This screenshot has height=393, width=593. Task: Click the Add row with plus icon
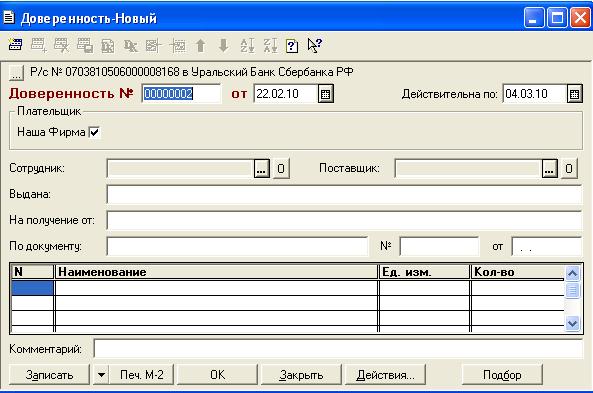(39, 45)
